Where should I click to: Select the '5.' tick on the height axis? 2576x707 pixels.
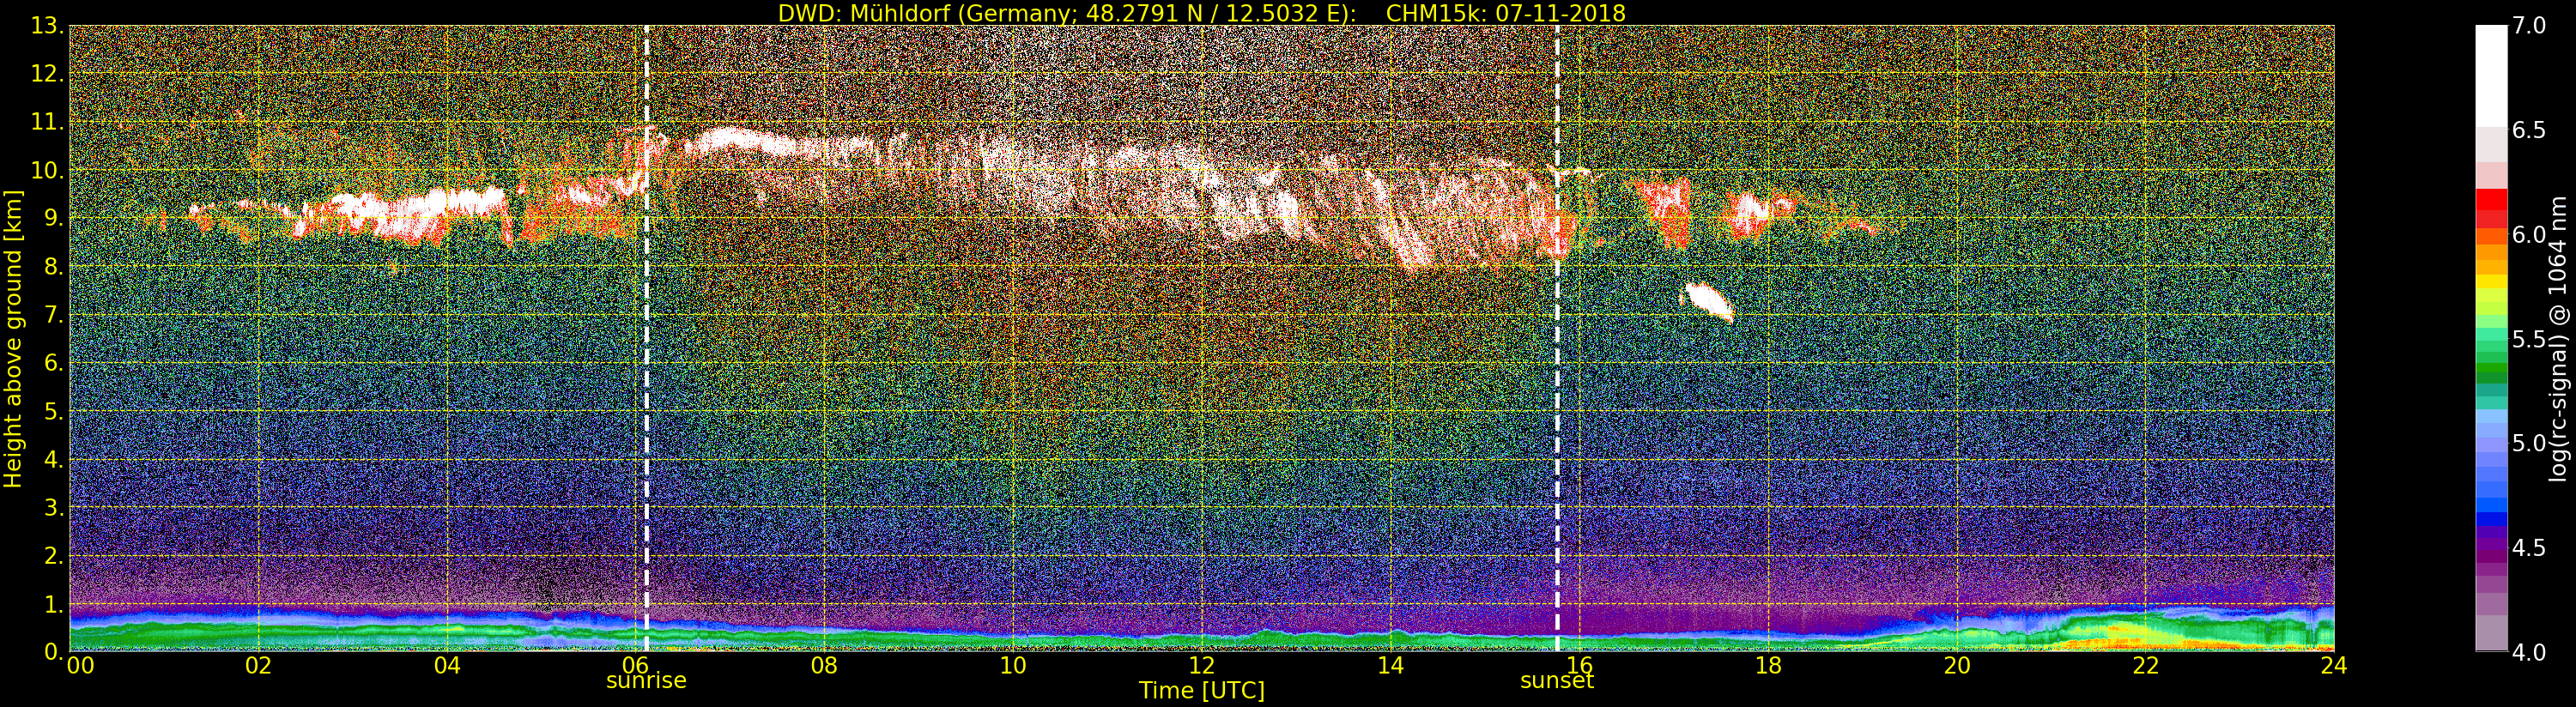(53, 411)
